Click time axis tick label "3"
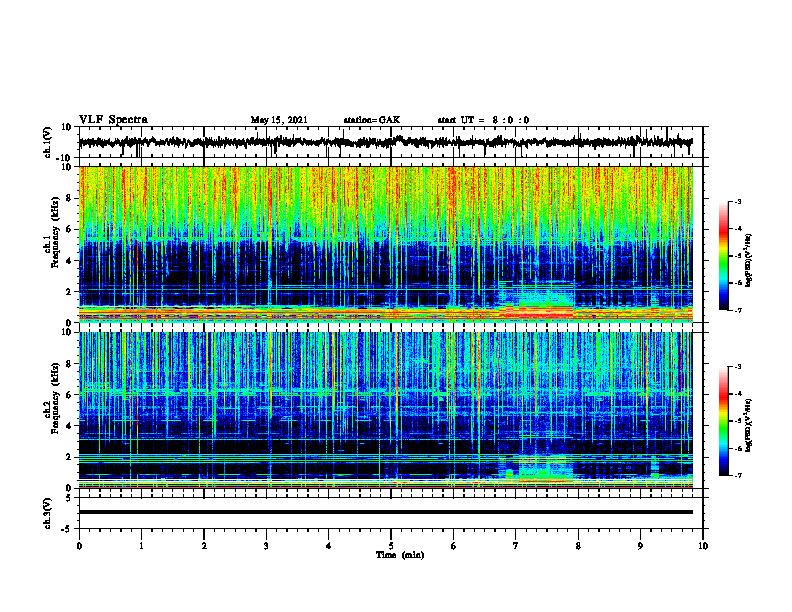 click(x=266, y=546)
